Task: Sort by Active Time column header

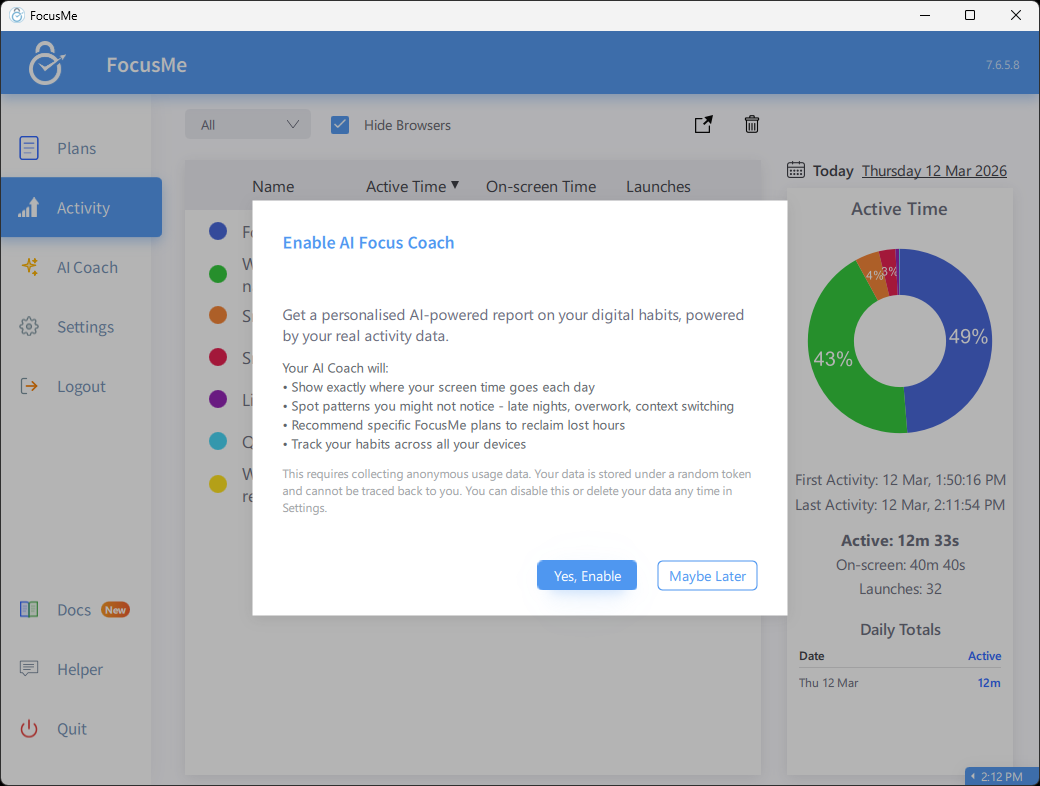Action: click(x=412, y=187)
